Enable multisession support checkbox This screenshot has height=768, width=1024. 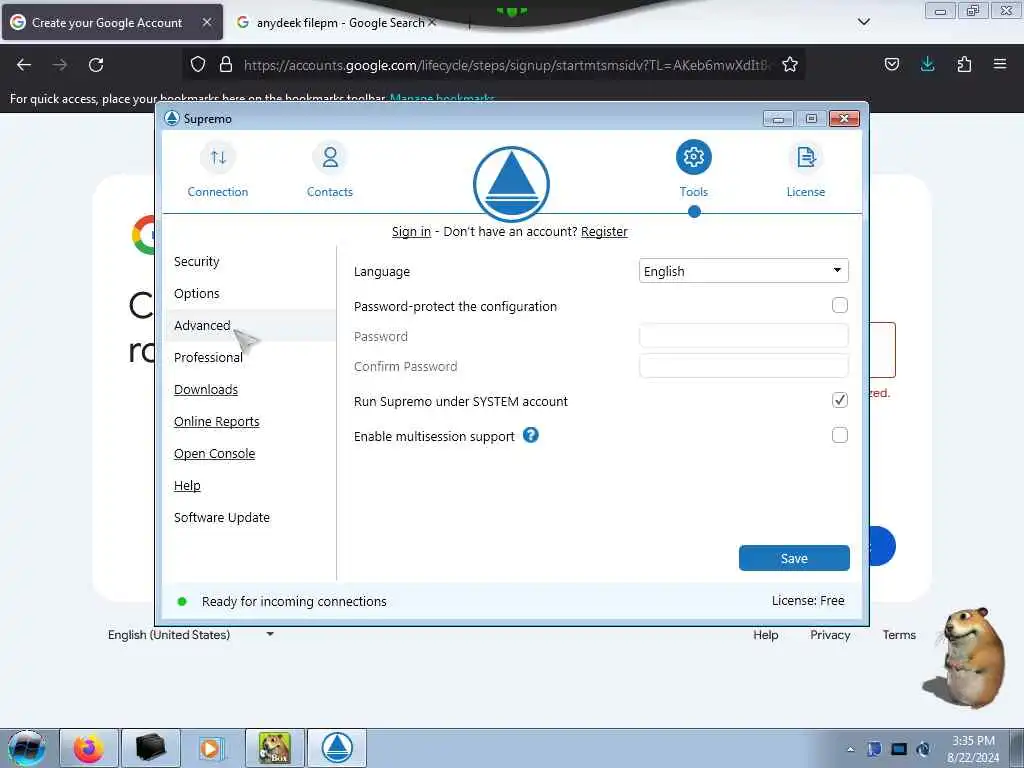point(840,435)
